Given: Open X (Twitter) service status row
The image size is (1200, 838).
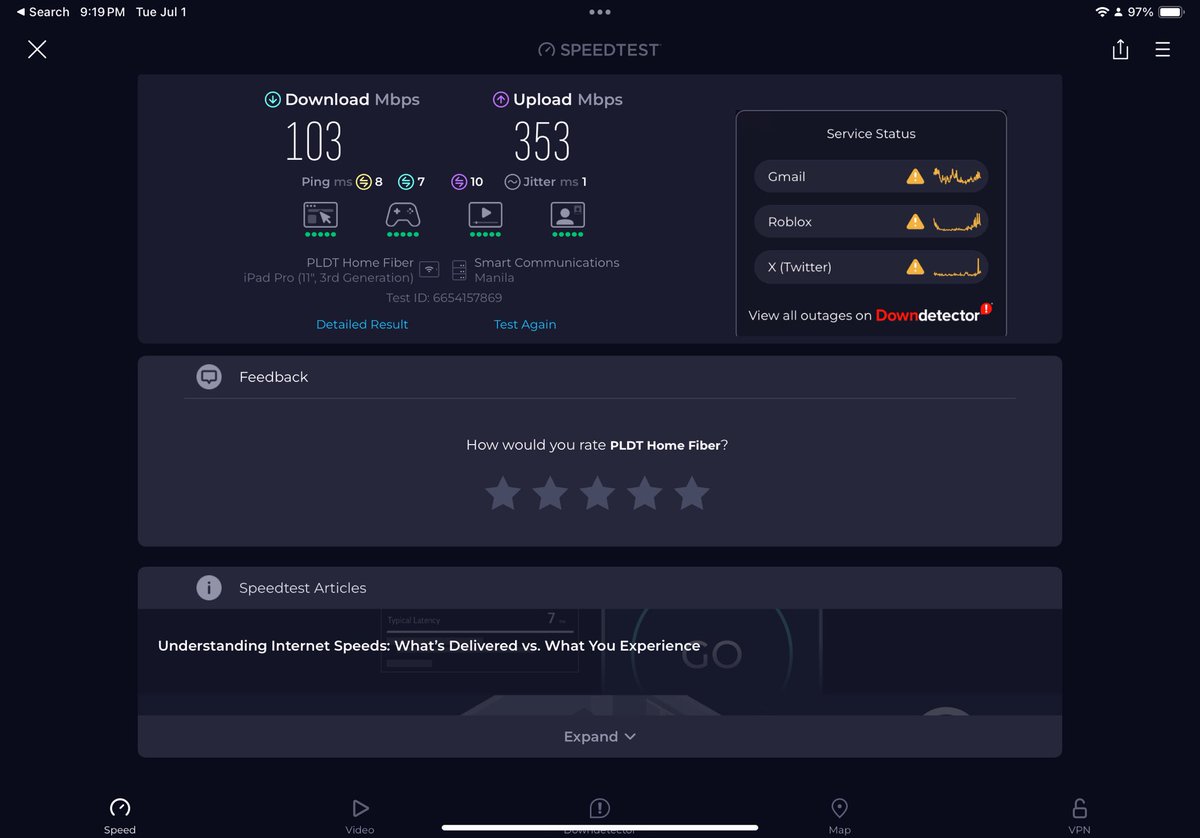Looking at the screenshot, I should pos(871,267).
